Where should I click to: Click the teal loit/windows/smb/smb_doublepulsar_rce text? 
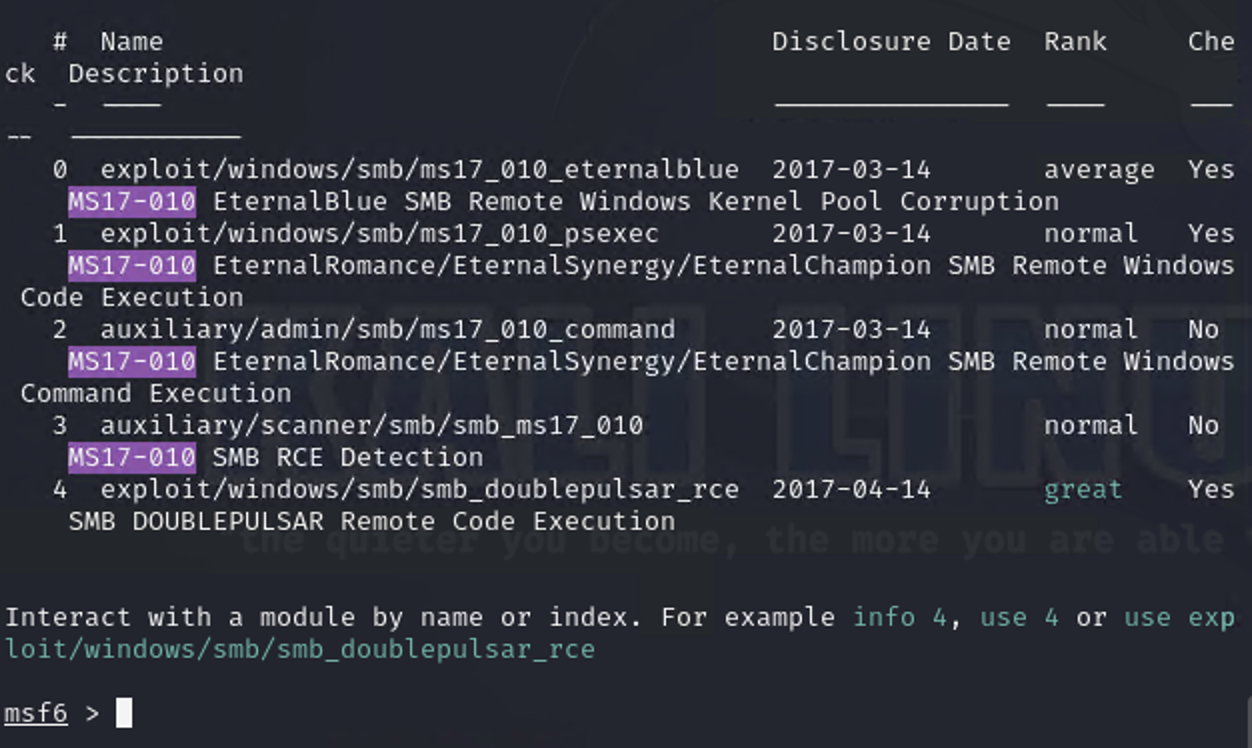(300, 650)
